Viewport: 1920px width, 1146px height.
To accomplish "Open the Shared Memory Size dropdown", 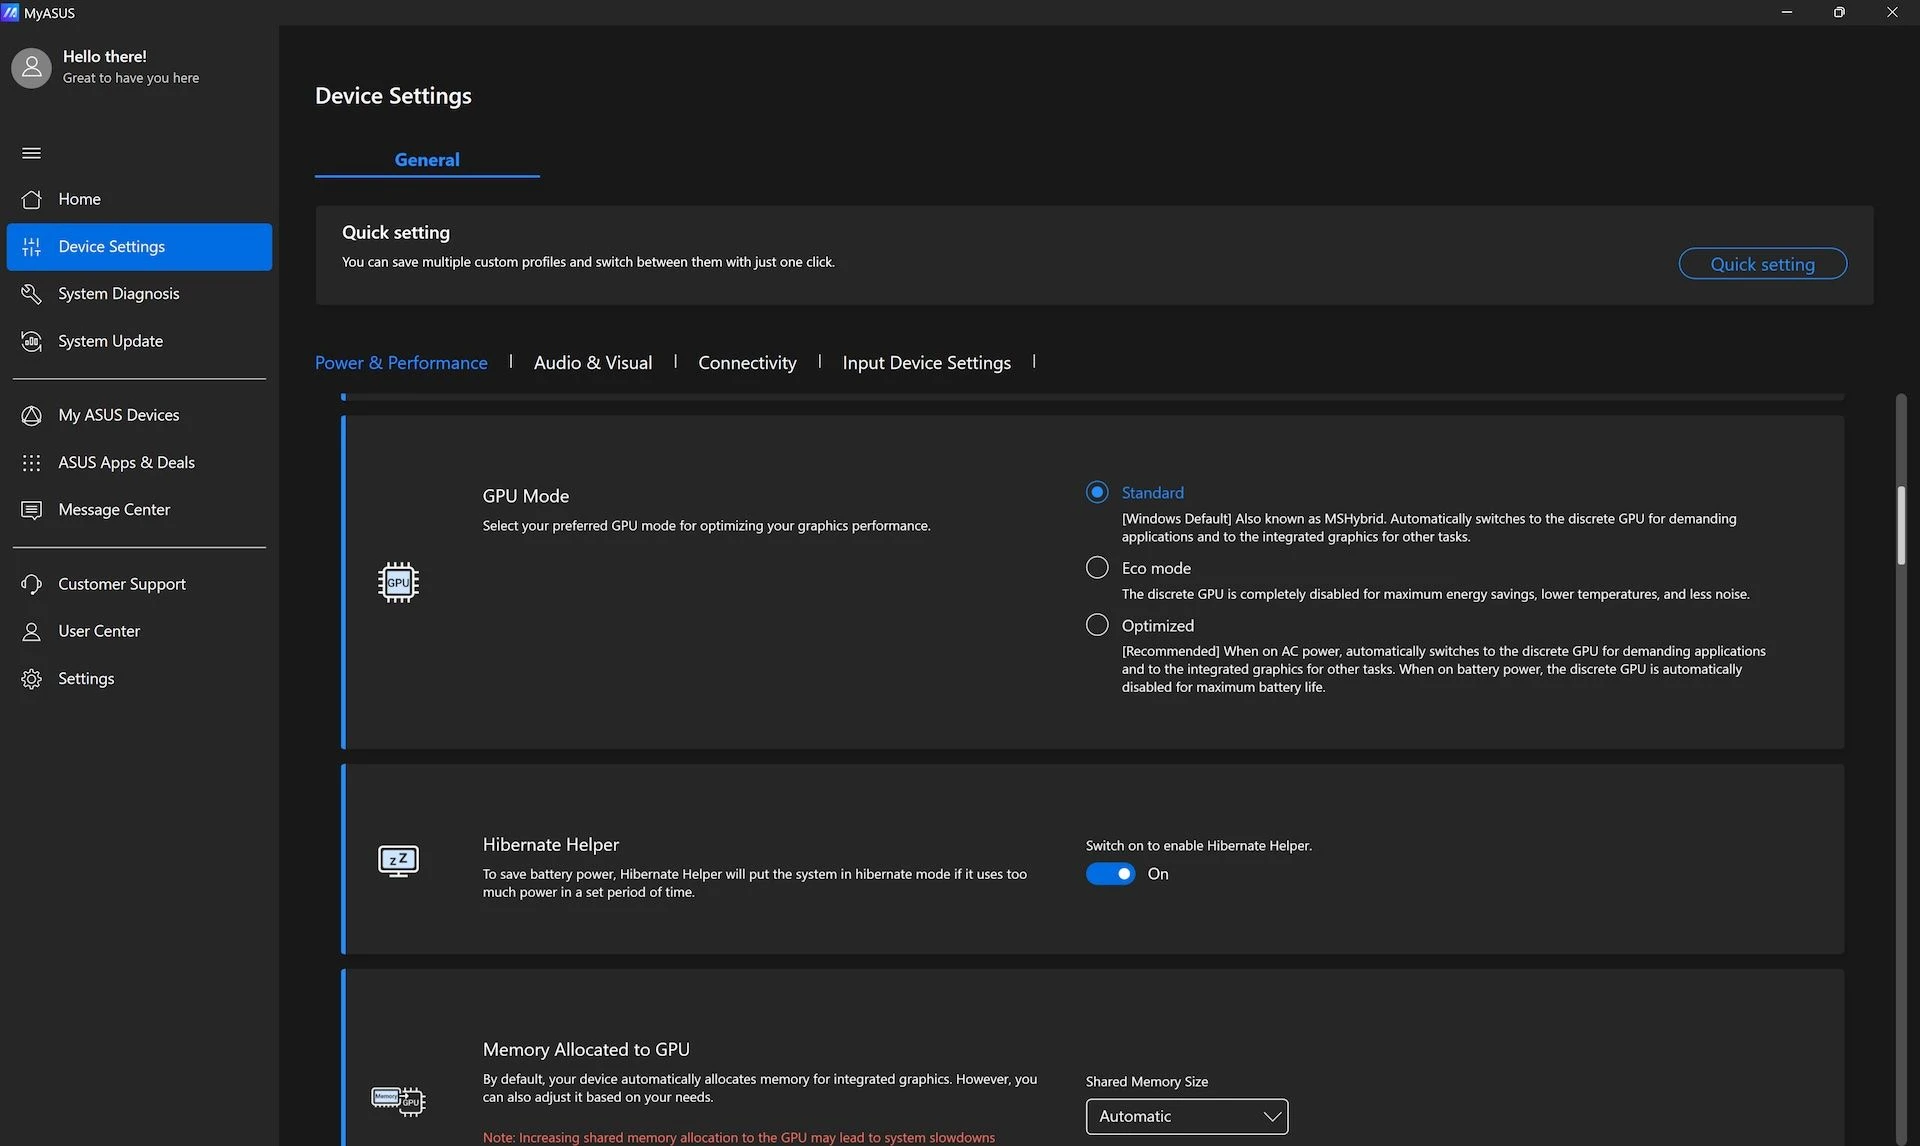I will [x=1187, y=1116].
